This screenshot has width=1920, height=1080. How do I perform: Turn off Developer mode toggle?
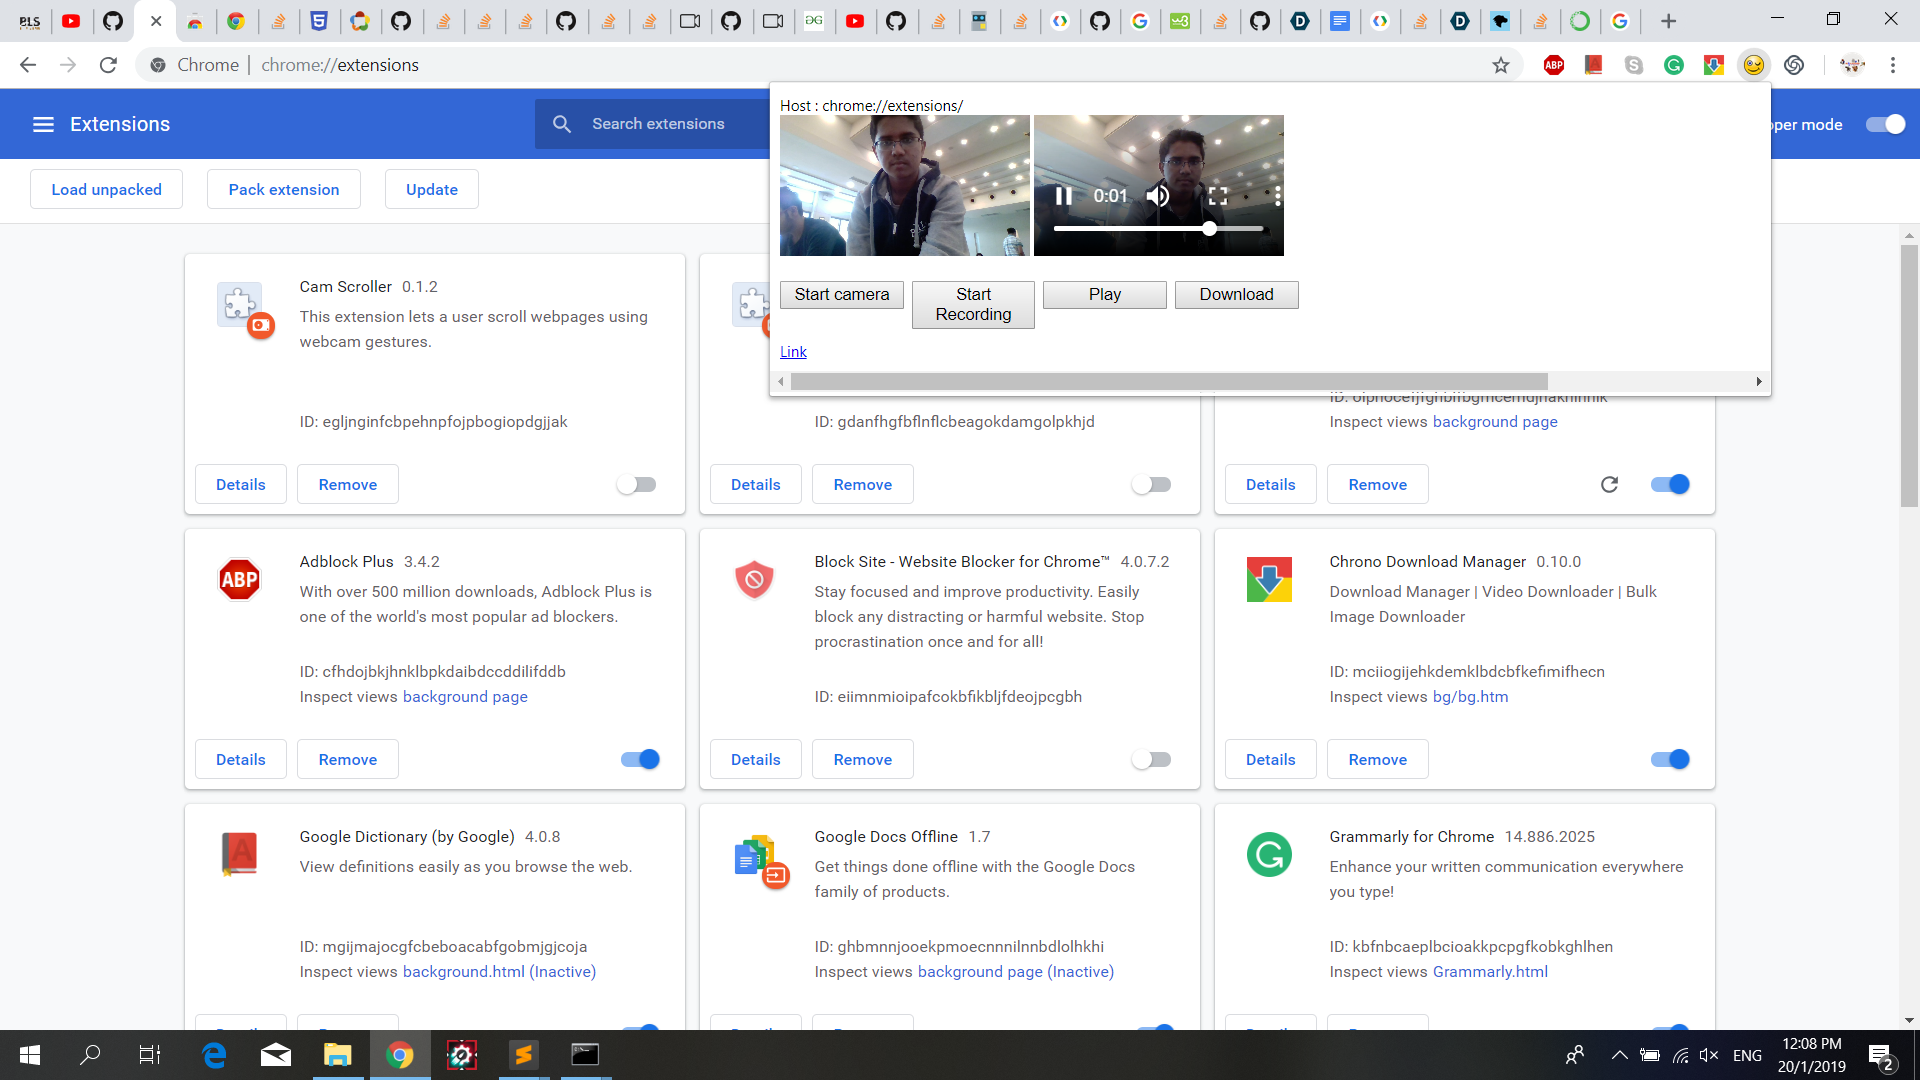click(1885, 124)
